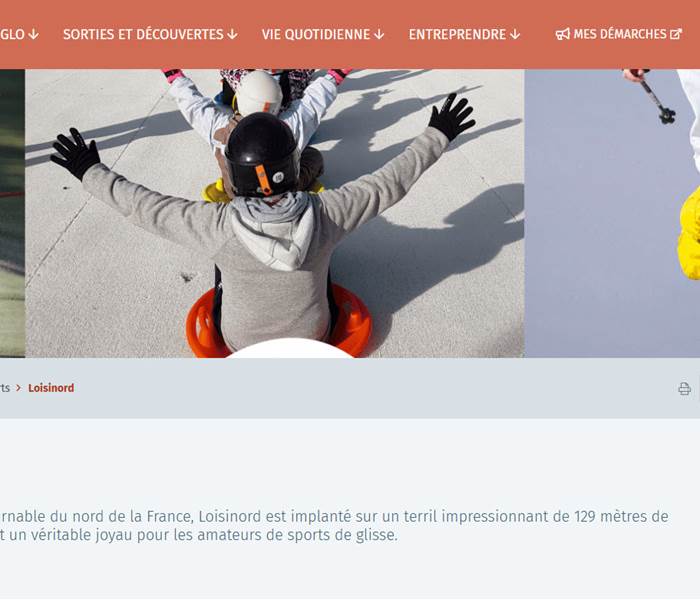
Task: Click the skier photo on the right
Action: tap(612, 213)
